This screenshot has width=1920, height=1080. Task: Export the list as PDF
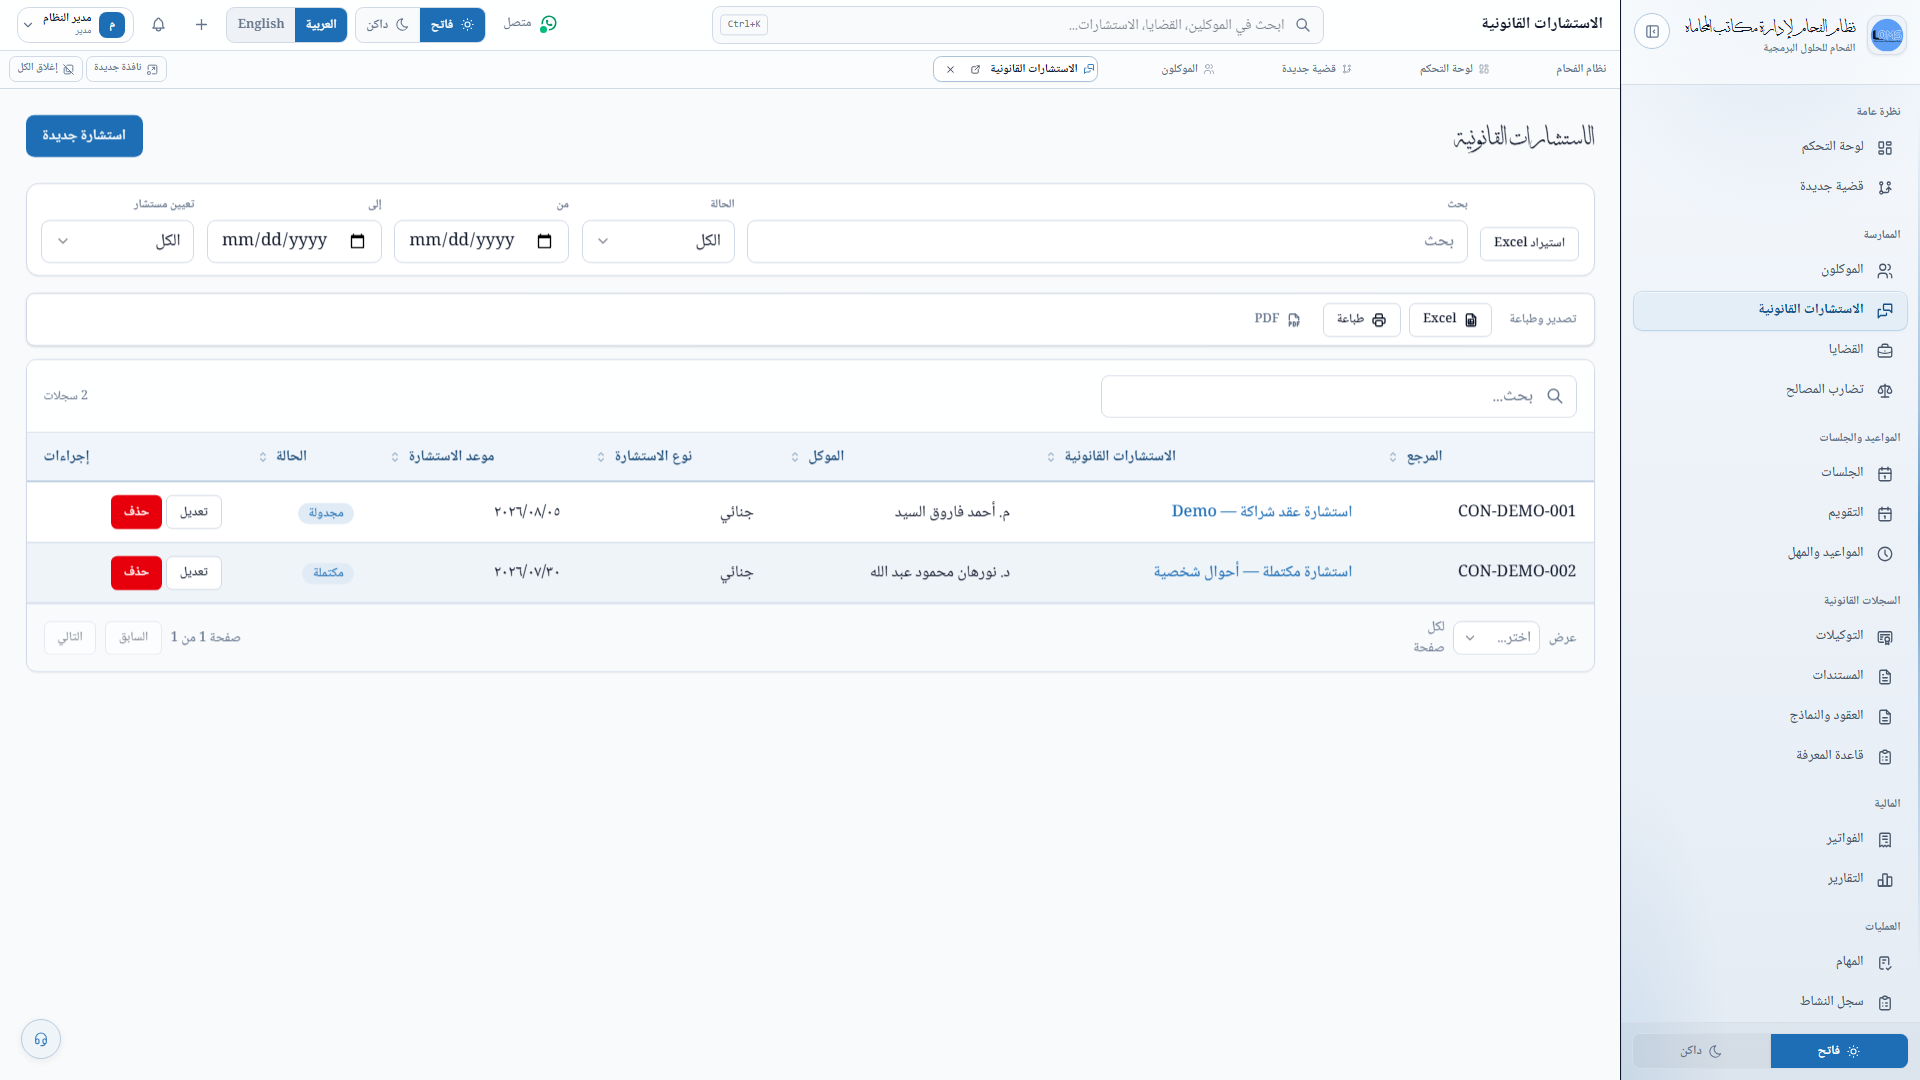(x=1277, y=319)
